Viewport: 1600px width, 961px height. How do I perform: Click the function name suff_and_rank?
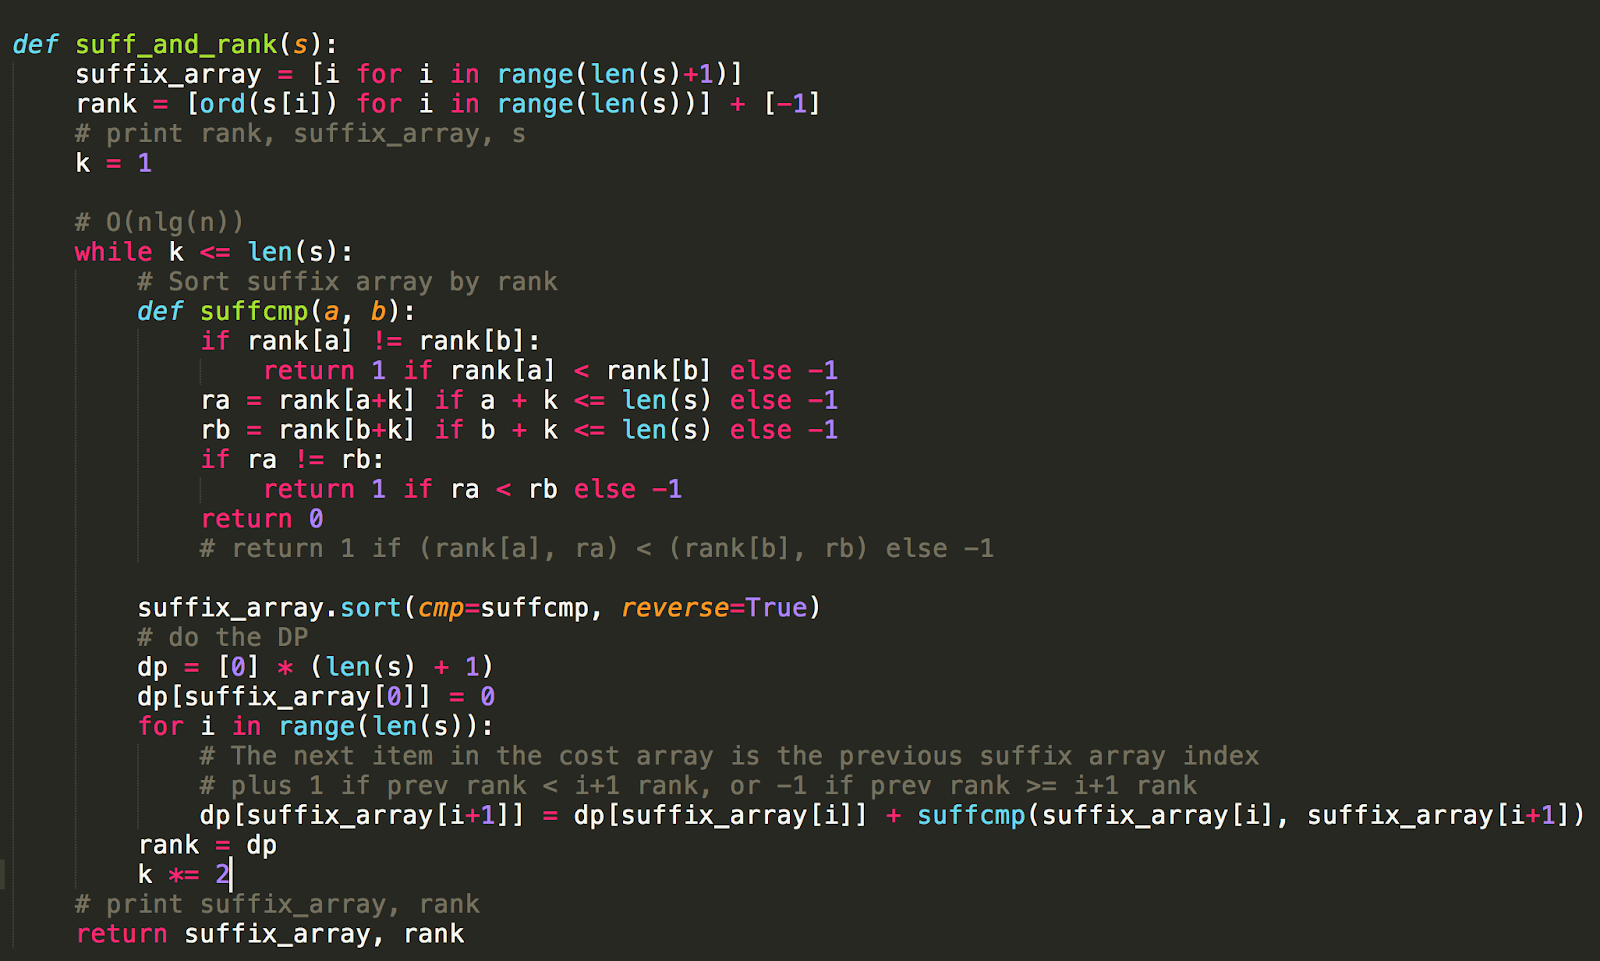(x=176, y=45)
